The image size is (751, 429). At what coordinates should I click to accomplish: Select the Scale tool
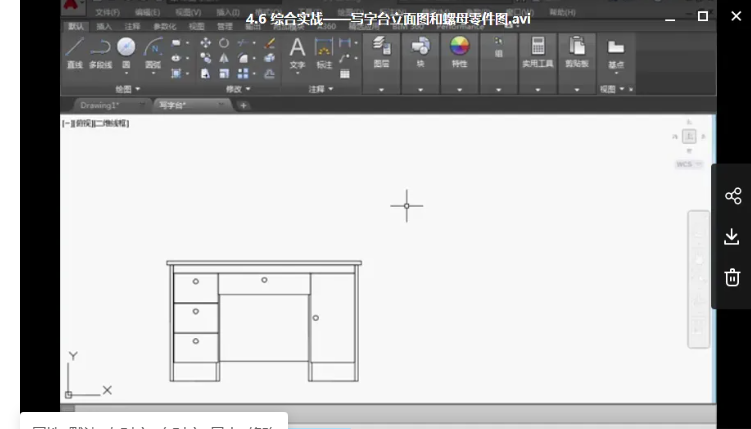coord(224,73)
